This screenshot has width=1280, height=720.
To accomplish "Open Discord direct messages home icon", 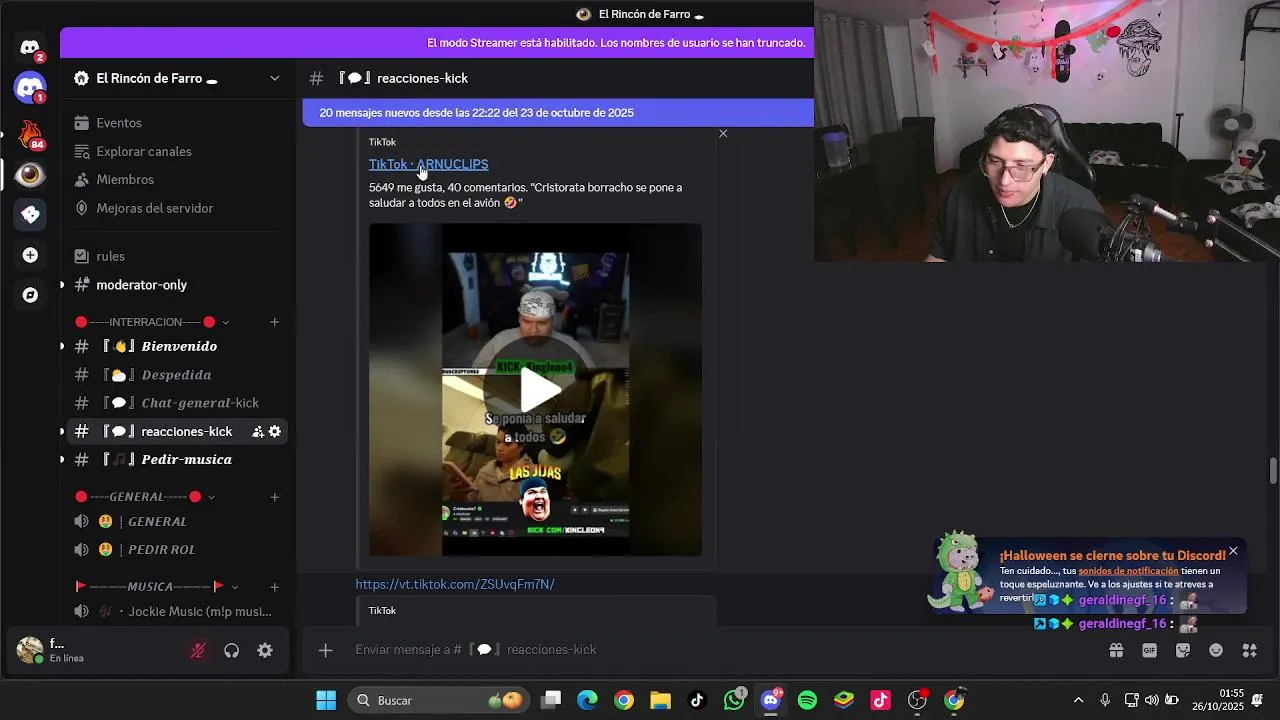I will click(30, 48).
